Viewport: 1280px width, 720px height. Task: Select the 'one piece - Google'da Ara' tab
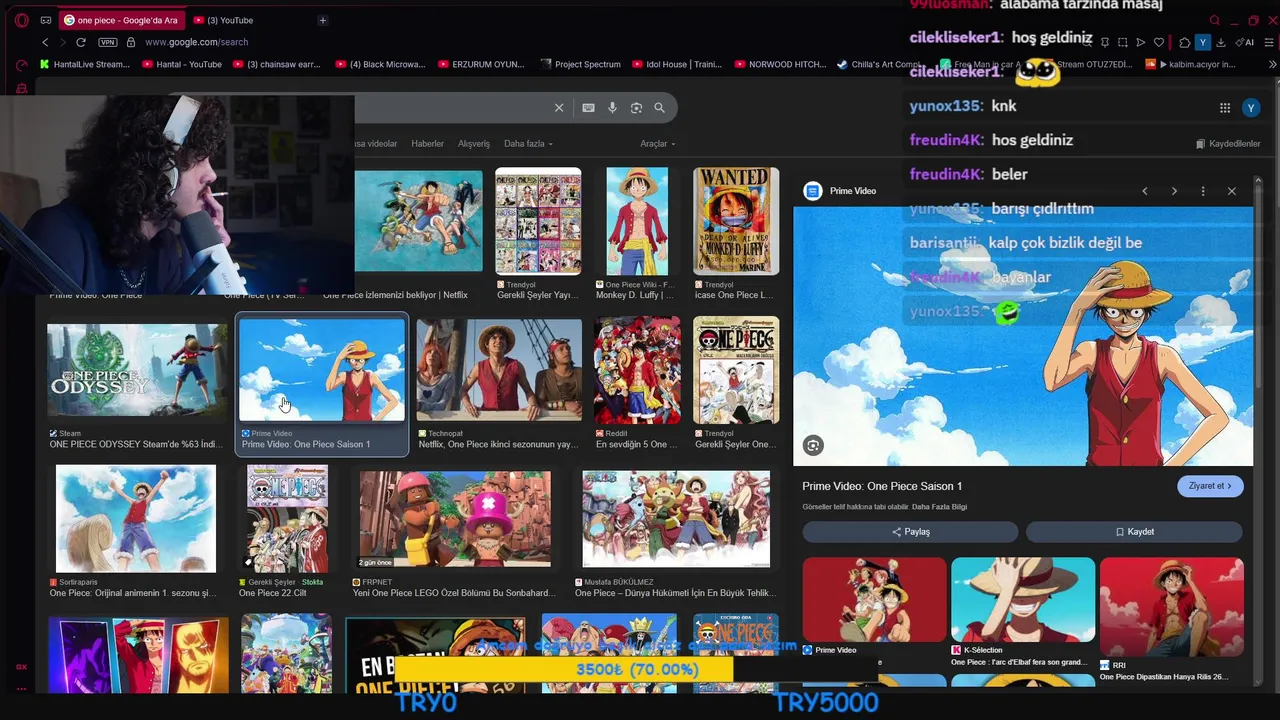120,20
